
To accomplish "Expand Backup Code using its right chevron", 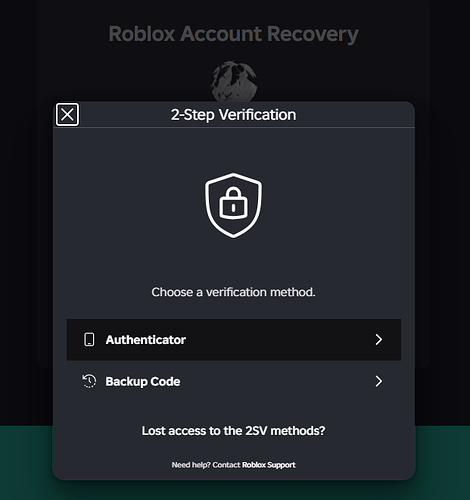I will pyautogui.click(x=379, y=381).
